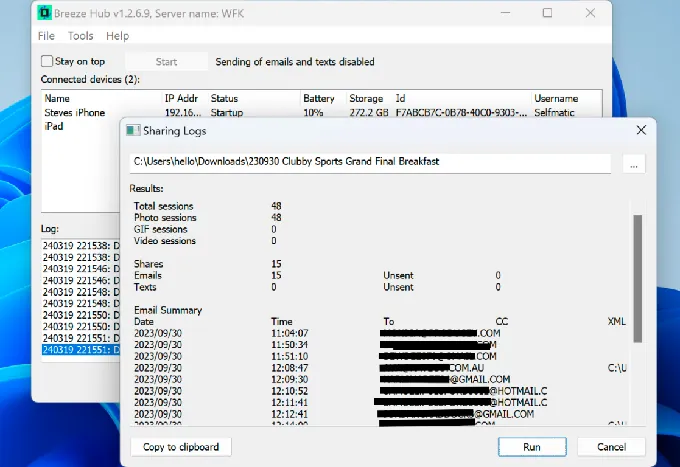Click the Breeze Hub app icon in title bar
This screenshot has height=467, width=680.
click(x=44, y=13)
